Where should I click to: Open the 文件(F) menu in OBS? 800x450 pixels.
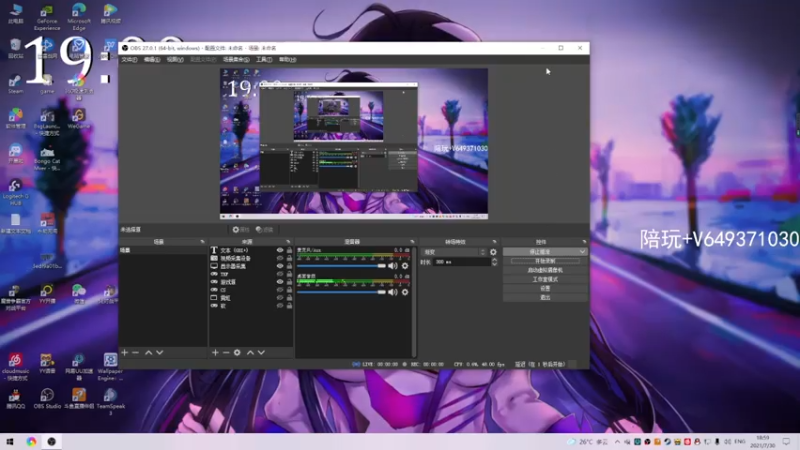click(x=129, y=60)
